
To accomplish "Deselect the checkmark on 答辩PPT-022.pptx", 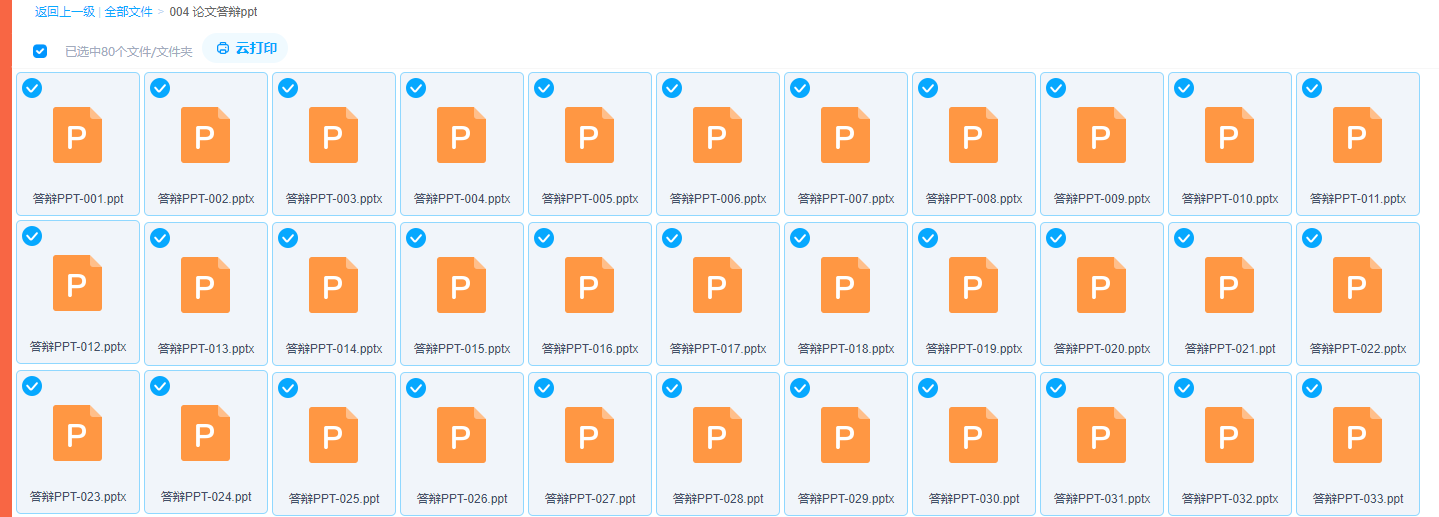I will [1312, 238].
